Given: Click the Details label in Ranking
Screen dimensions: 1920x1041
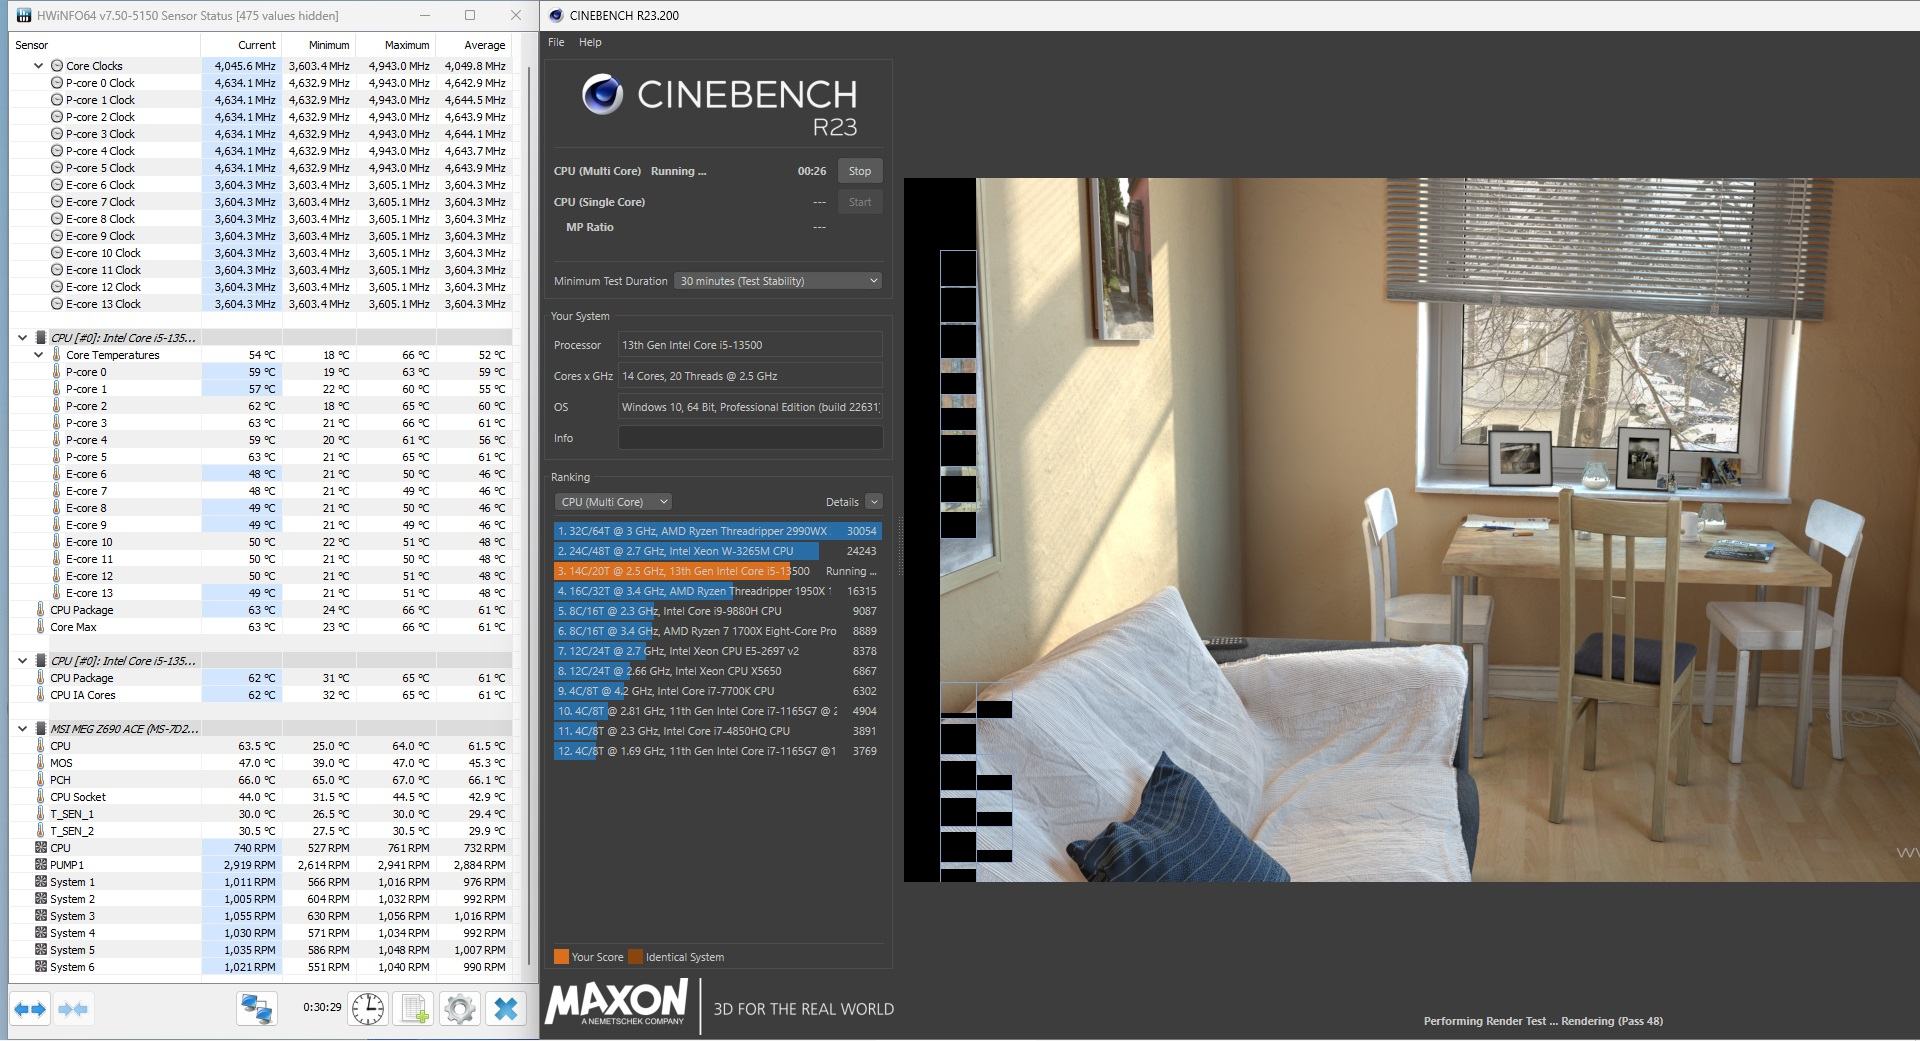Looking at the screenshot, I should (842, 502).
